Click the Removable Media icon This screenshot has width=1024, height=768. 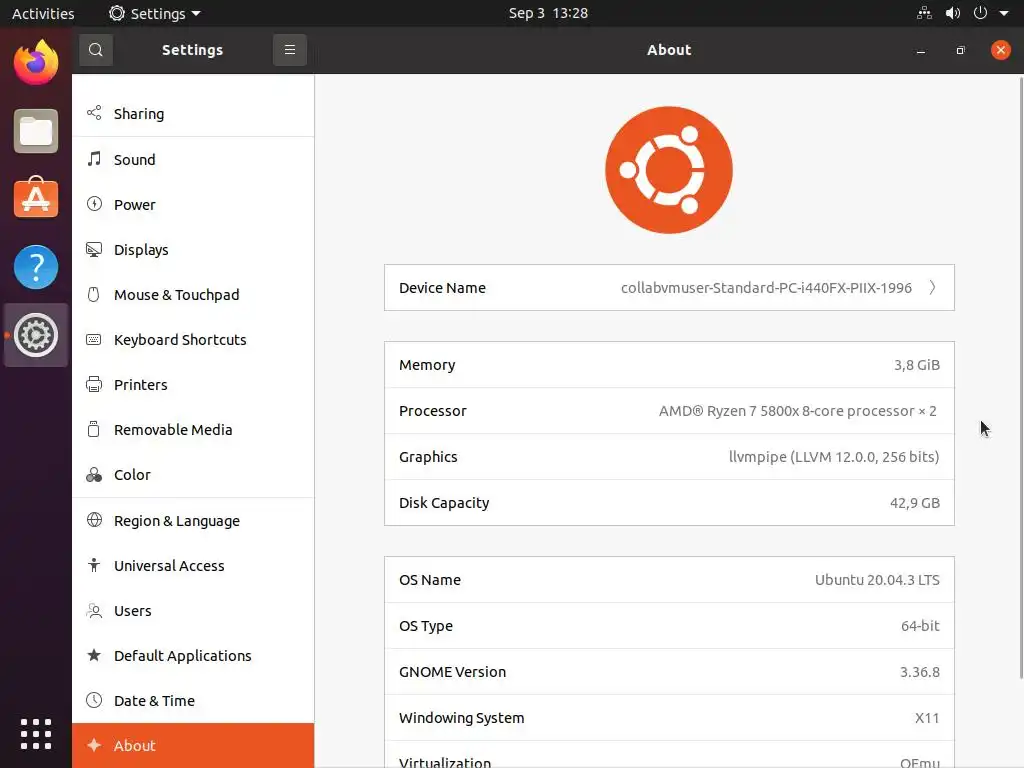pos(94,429)
